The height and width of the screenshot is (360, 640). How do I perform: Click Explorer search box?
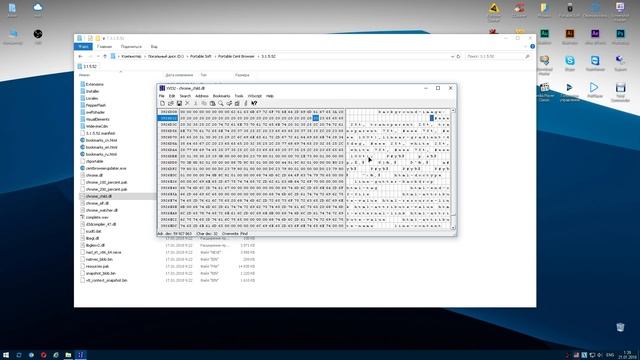(x=498, y=56)
